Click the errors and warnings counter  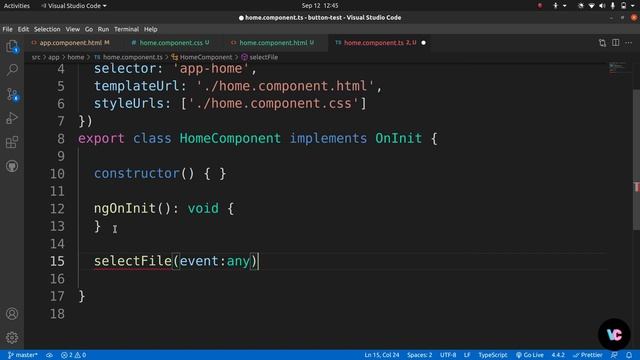pyautogui.click(x=73, y=355)
